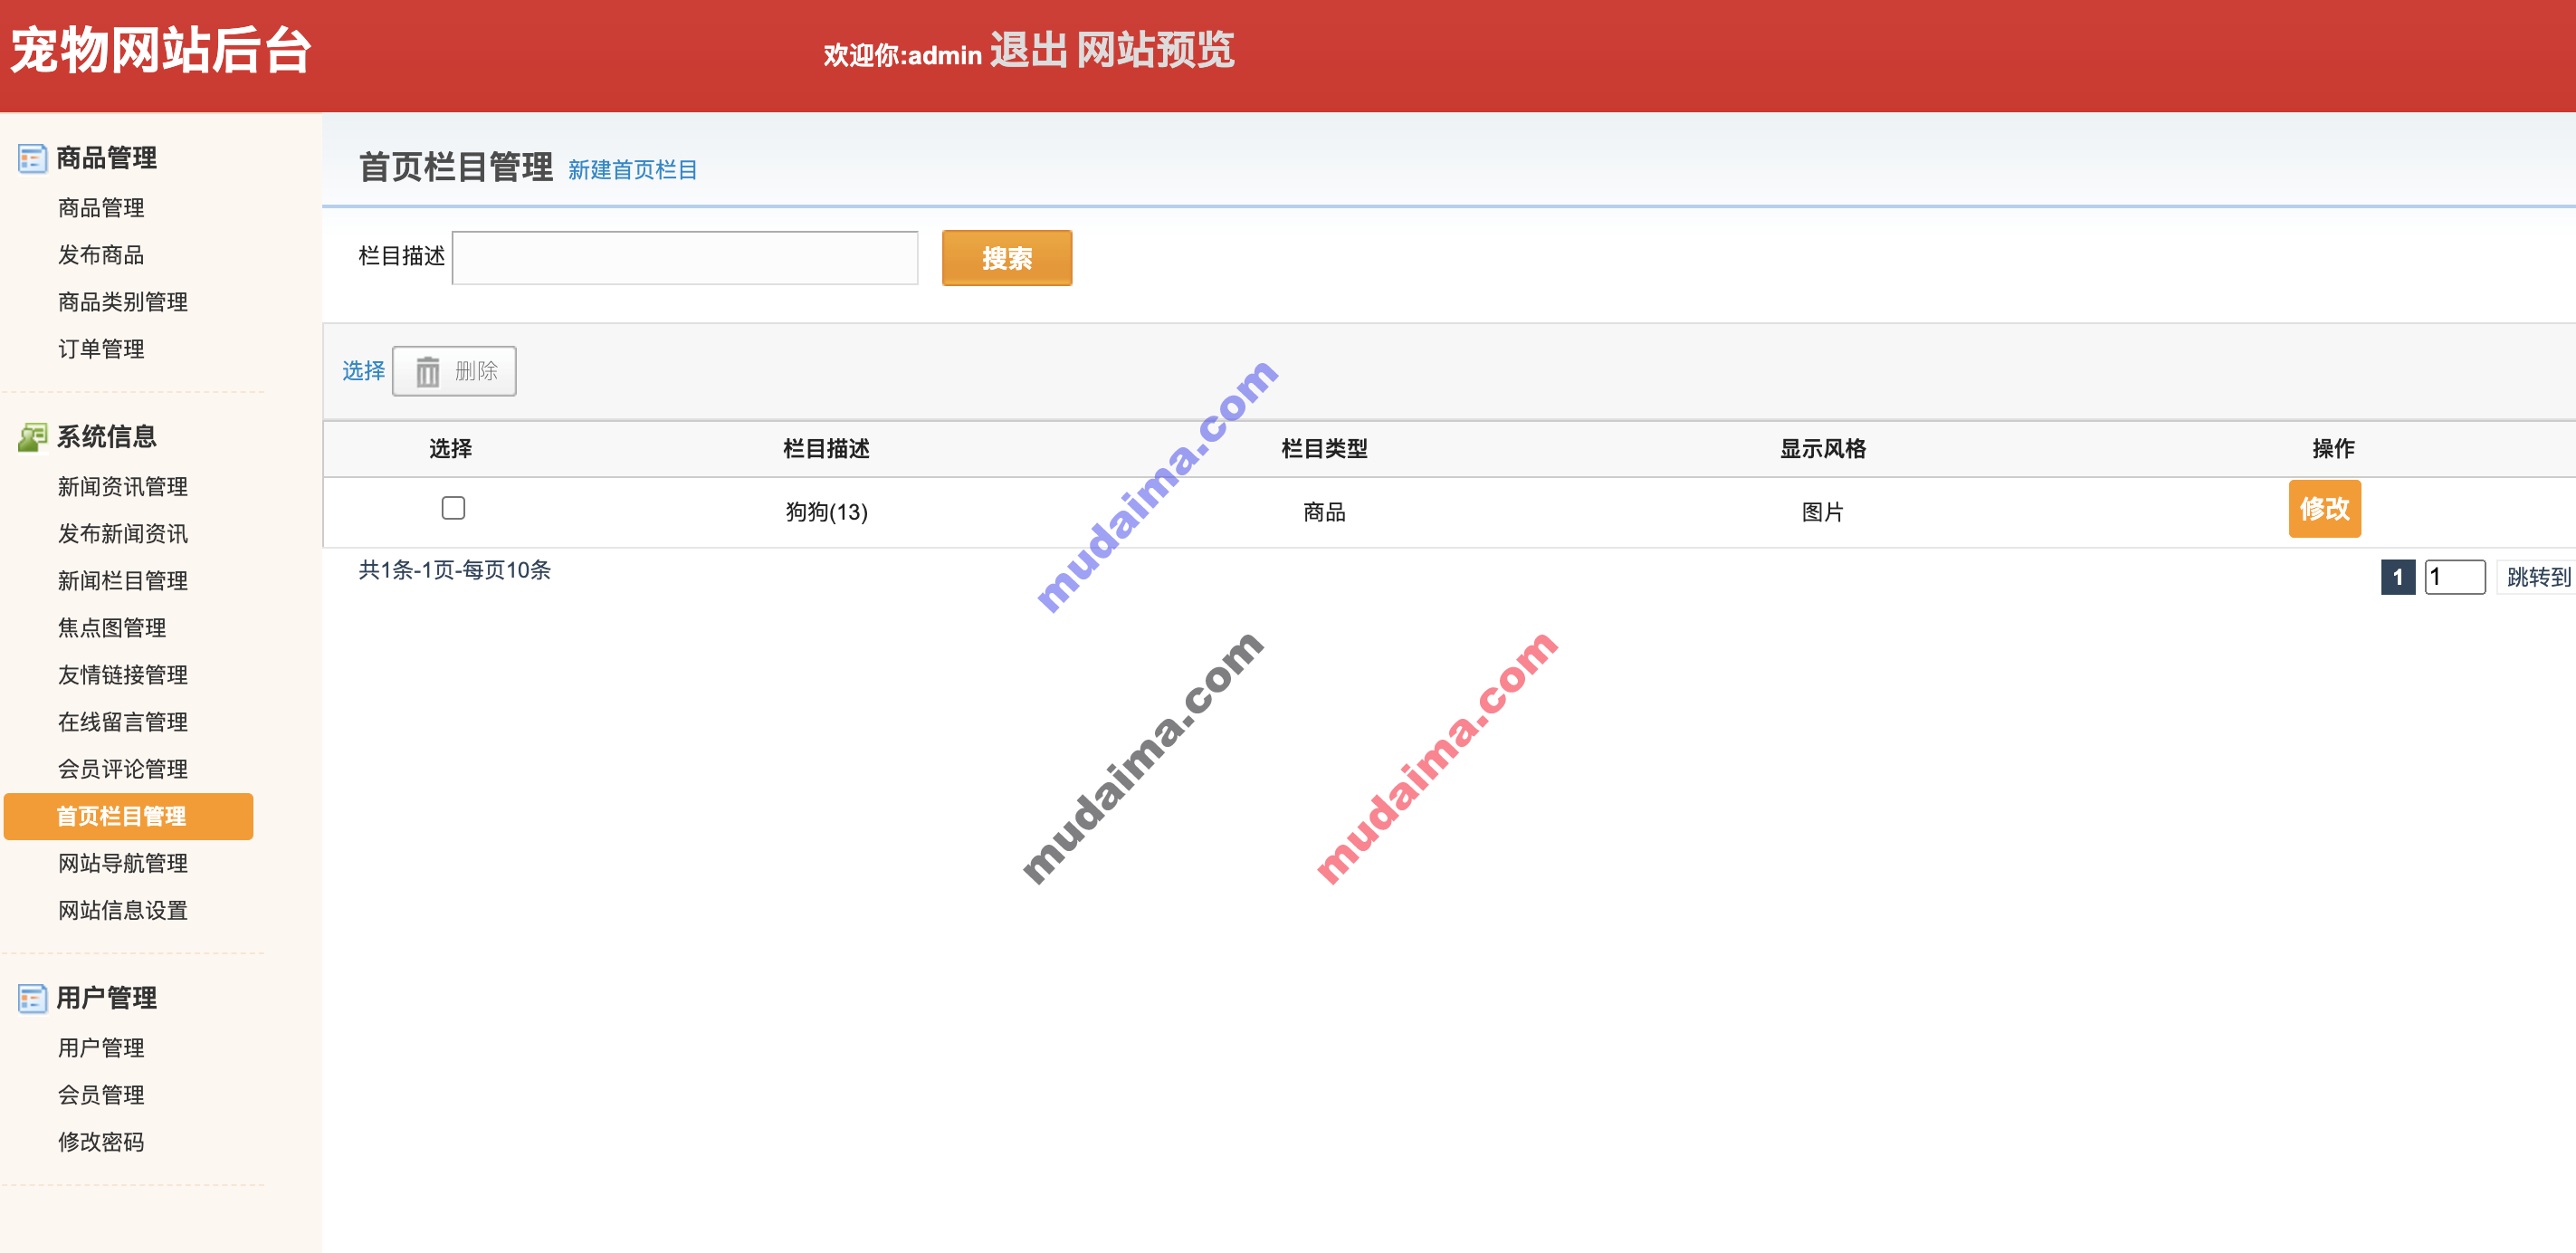Viewport: 2576px width, 1253px height.
Task: Select the highlighted 首页栏目管理 item
Action: click(x=129, y=816)
